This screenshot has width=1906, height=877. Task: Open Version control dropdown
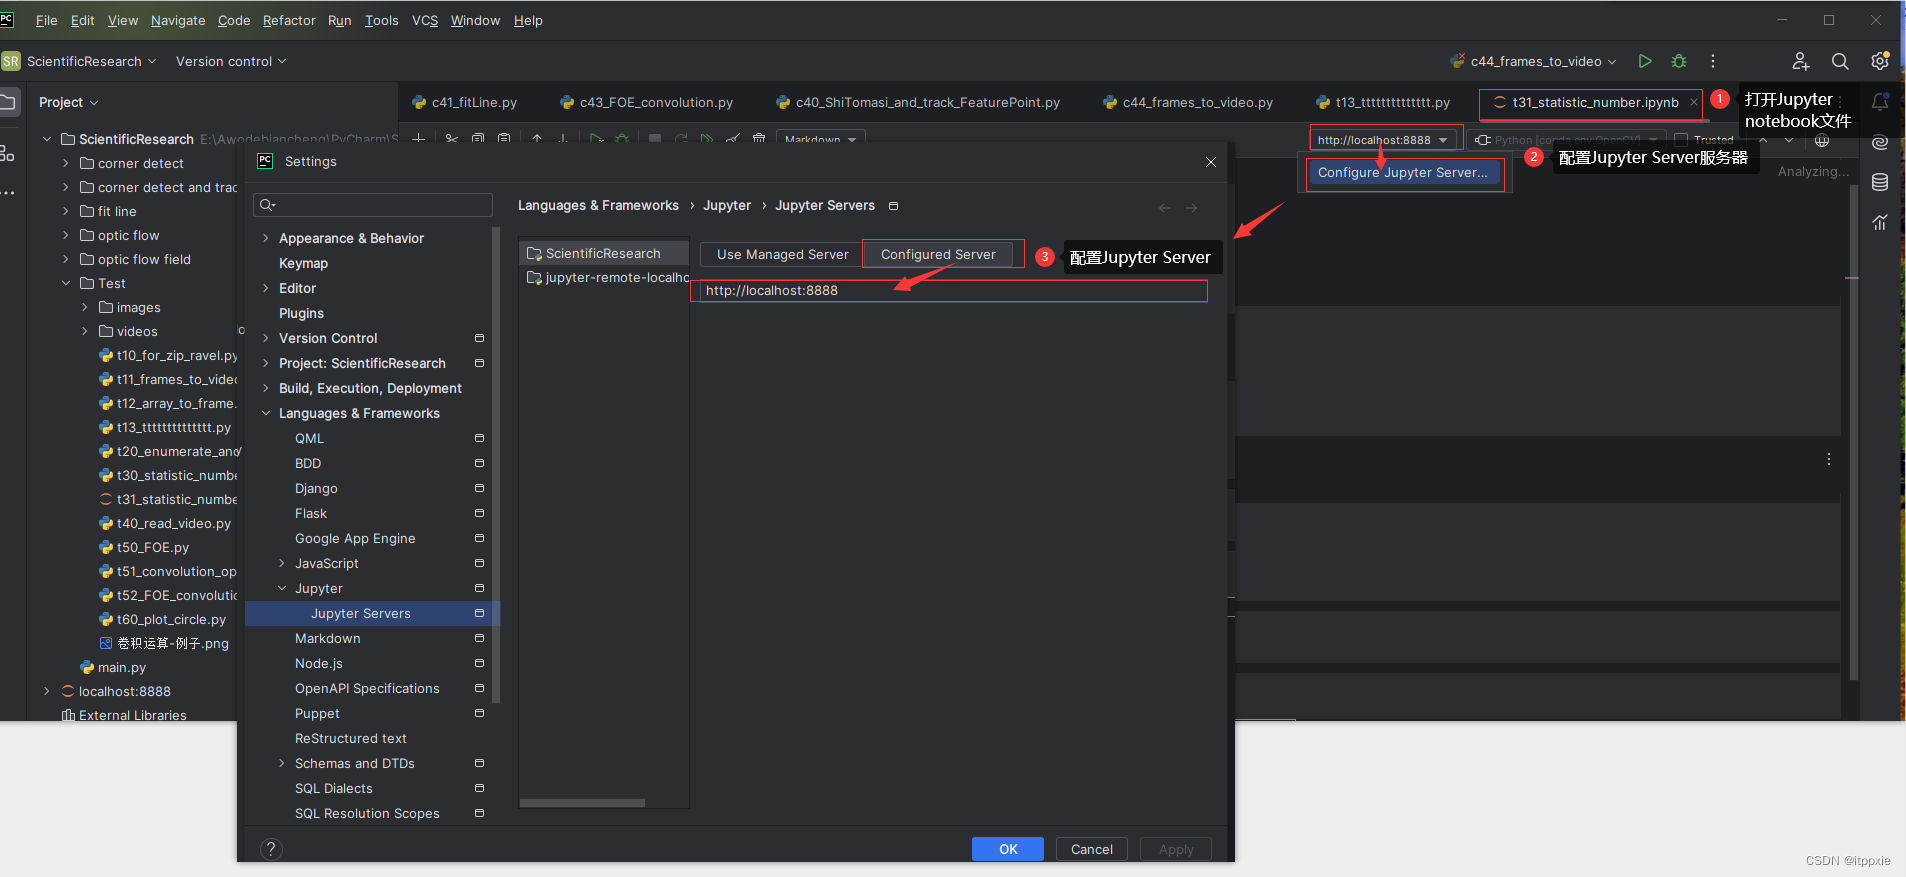click(x=231, y=61)
